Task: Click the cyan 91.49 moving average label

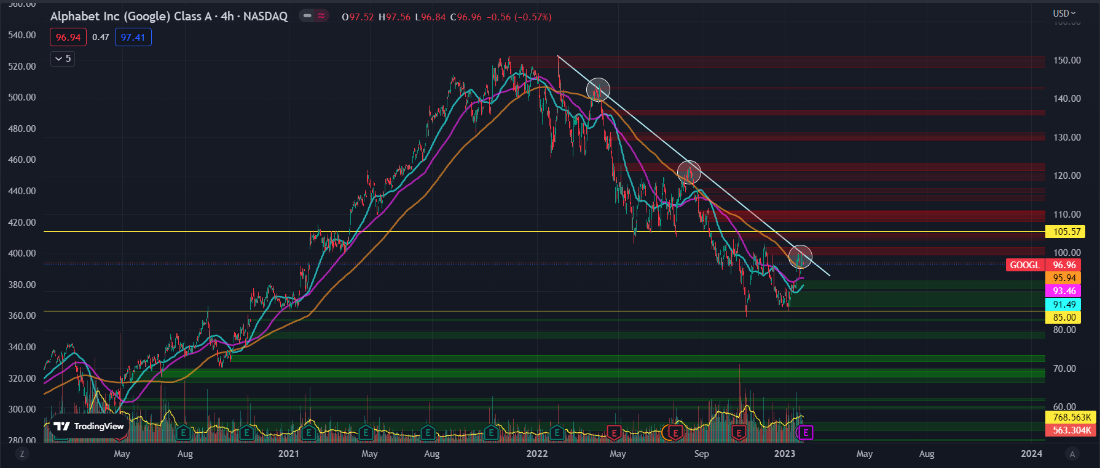Action: click(1065, 305)
